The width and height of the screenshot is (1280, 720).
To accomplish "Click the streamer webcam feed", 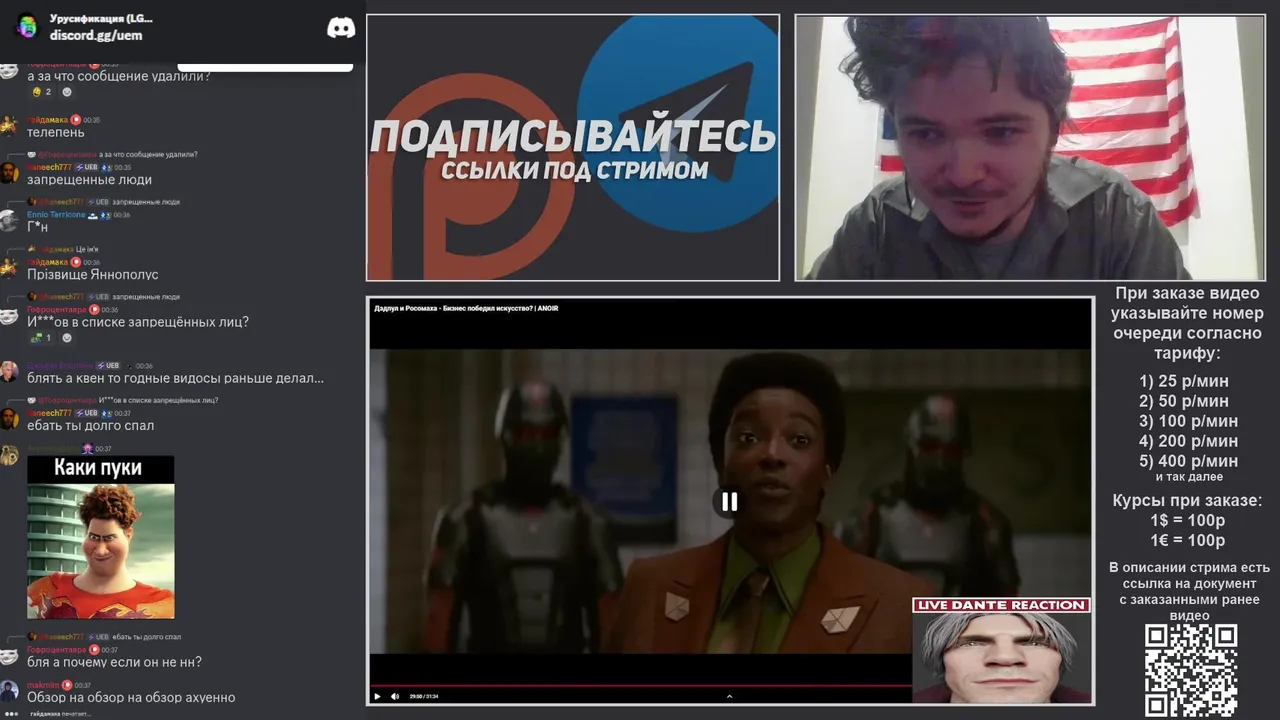I will pos(1030,147).
